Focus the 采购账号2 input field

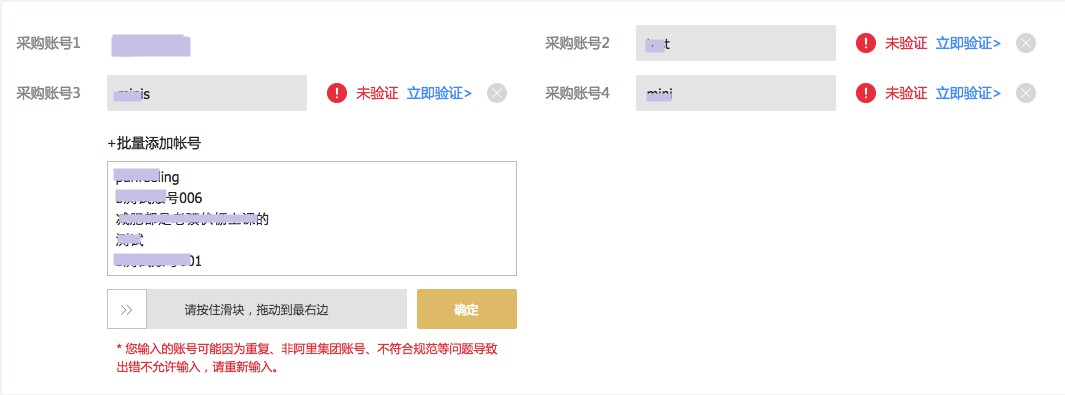(736, 43)
